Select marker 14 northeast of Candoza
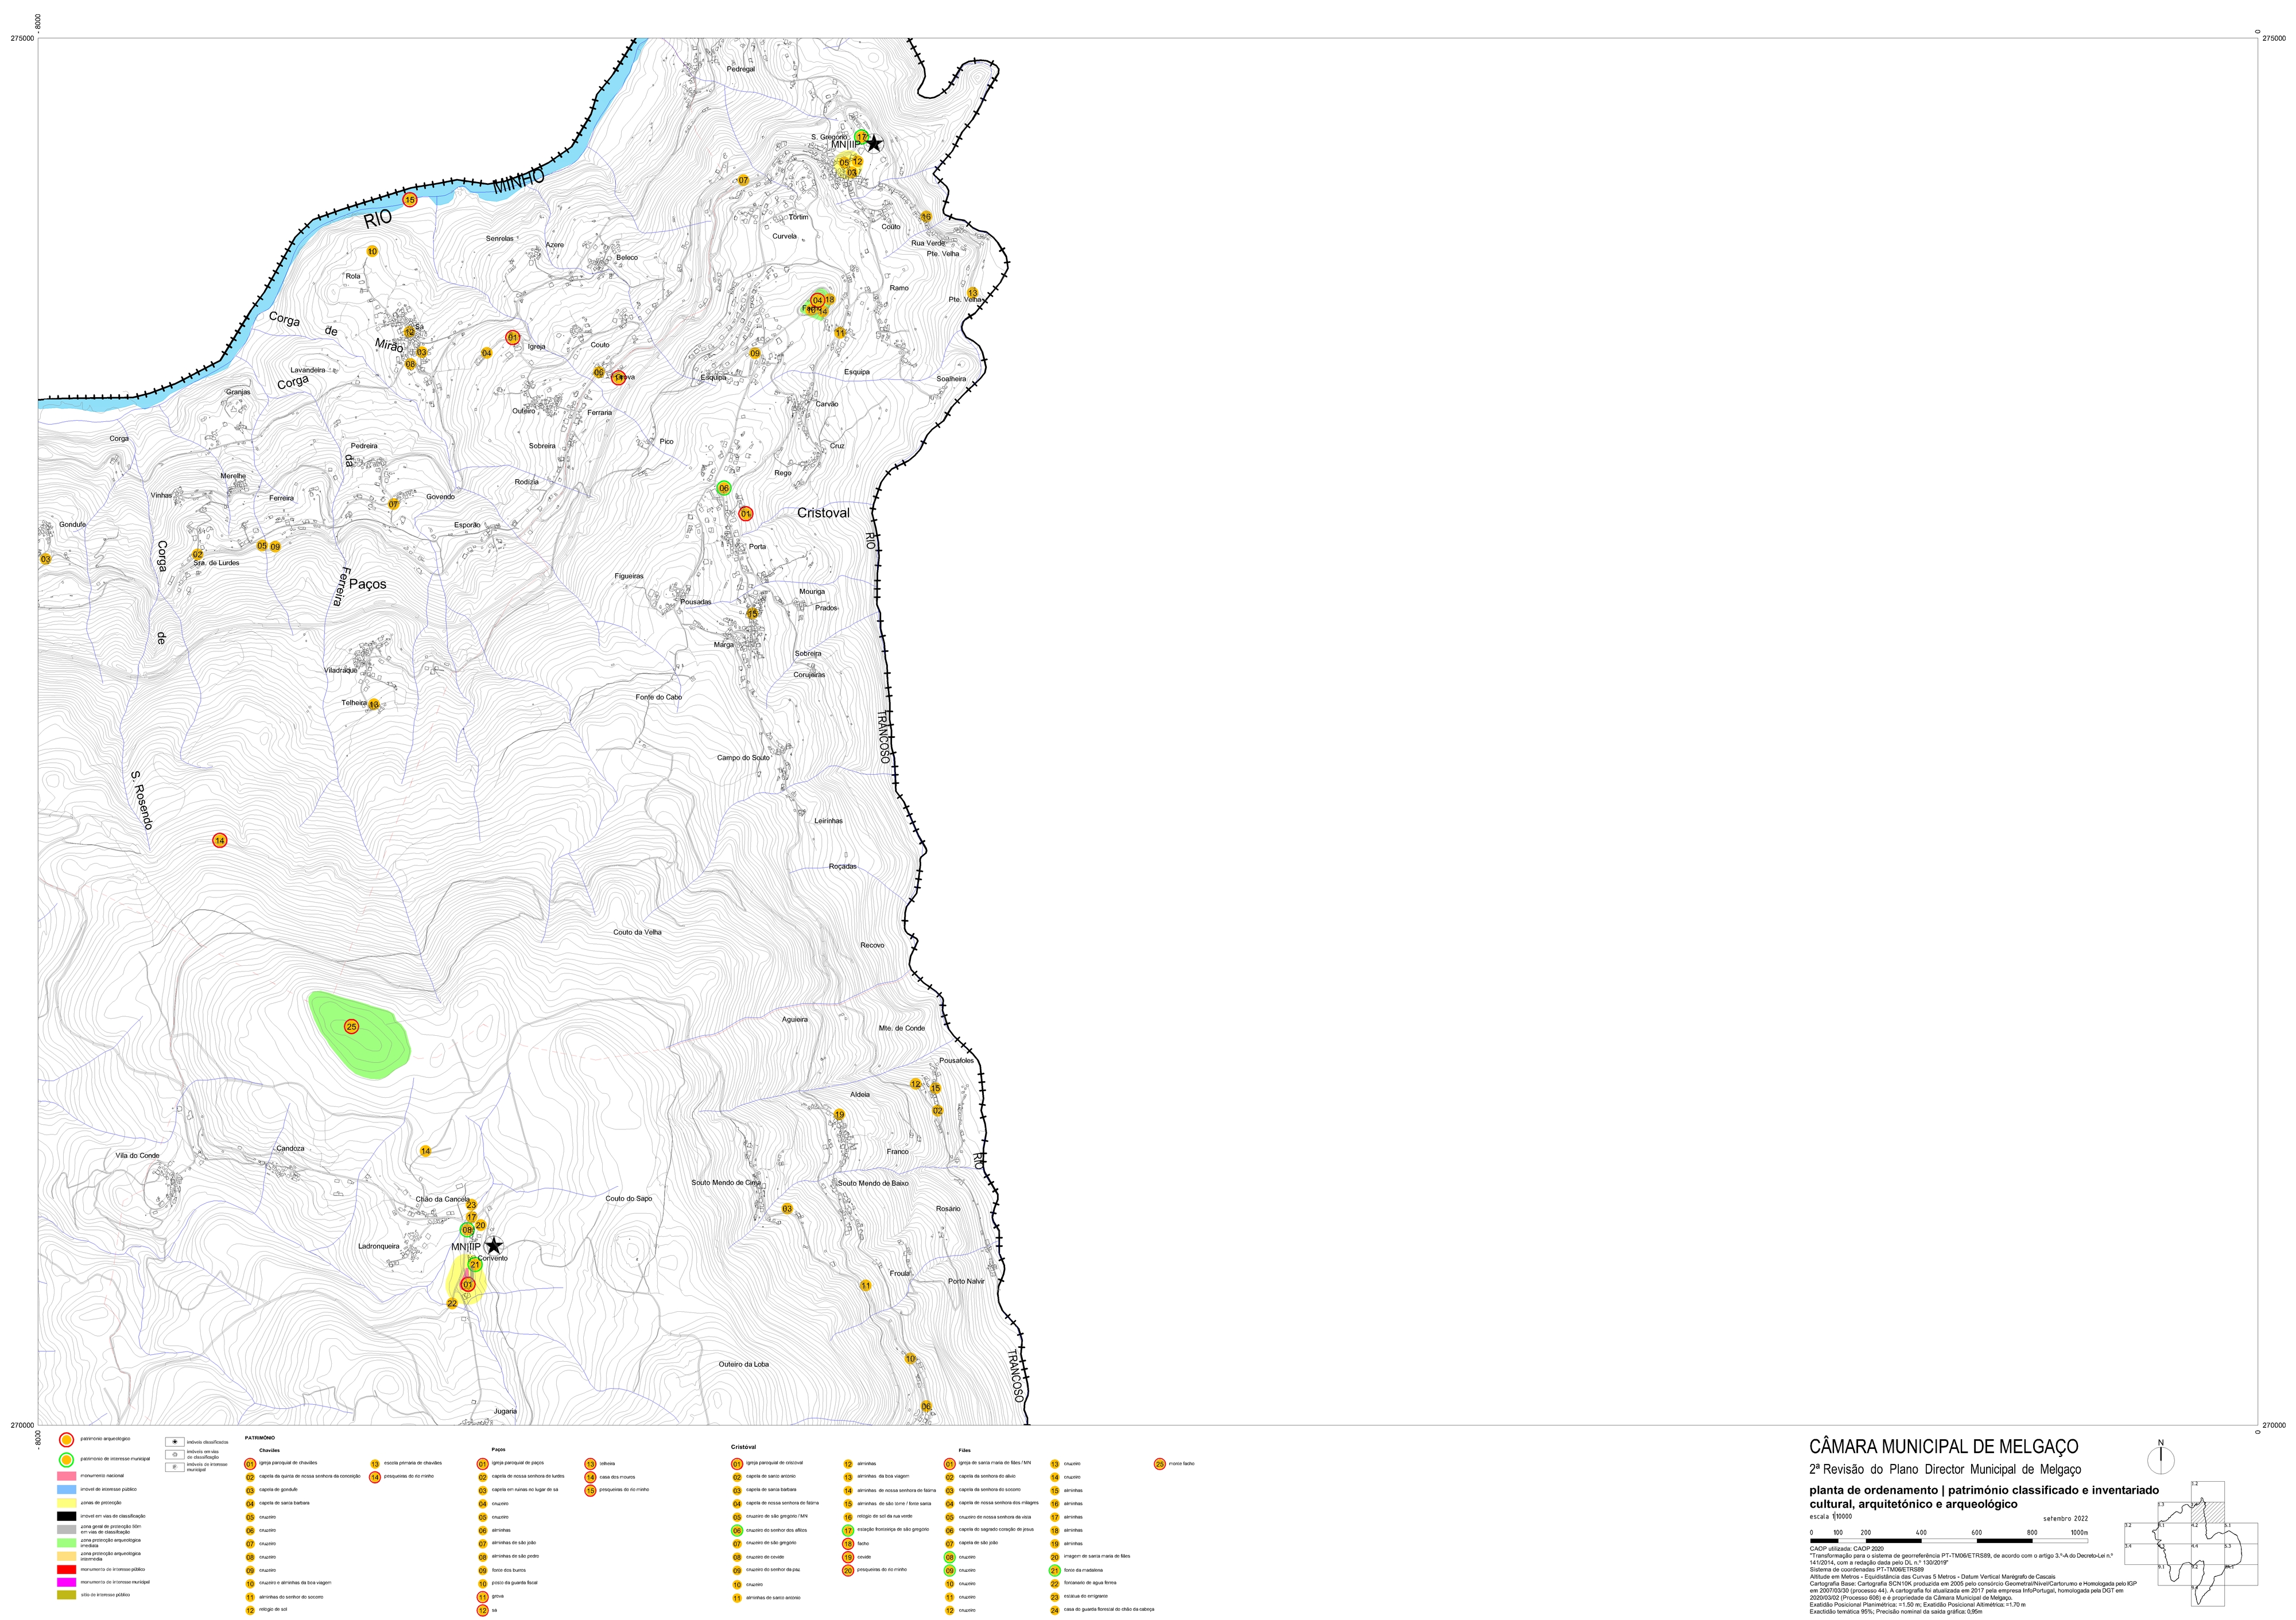Screen dimensions: 2296x1620 coord(425,1152)
